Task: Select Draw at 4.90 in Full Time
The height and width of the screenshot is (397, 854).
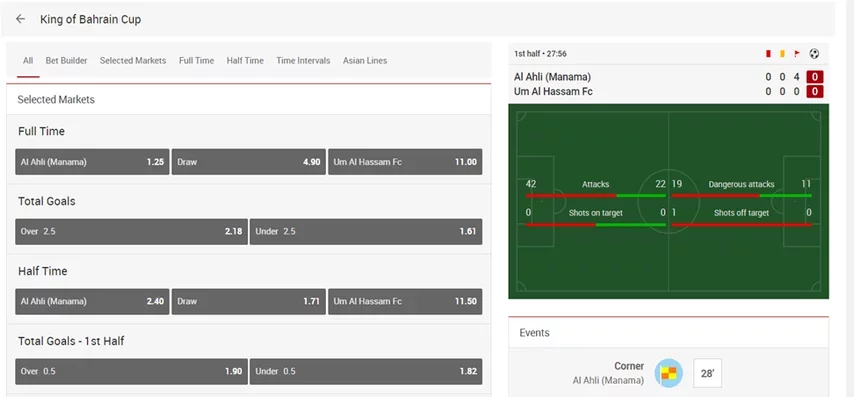Action: pyautogui.click(x=248, y=162)
